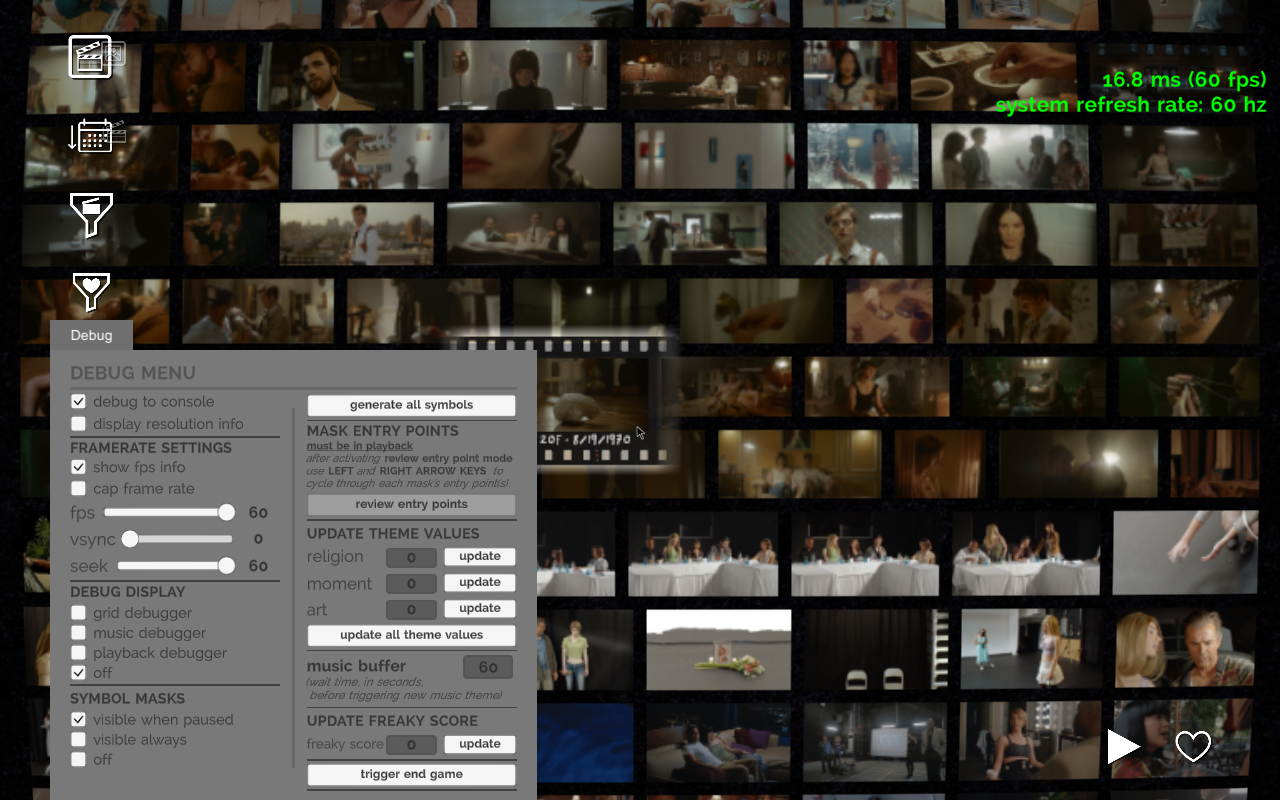Click the art value field
This screenshot has width=1280, height=800.
tap(411, 609)
